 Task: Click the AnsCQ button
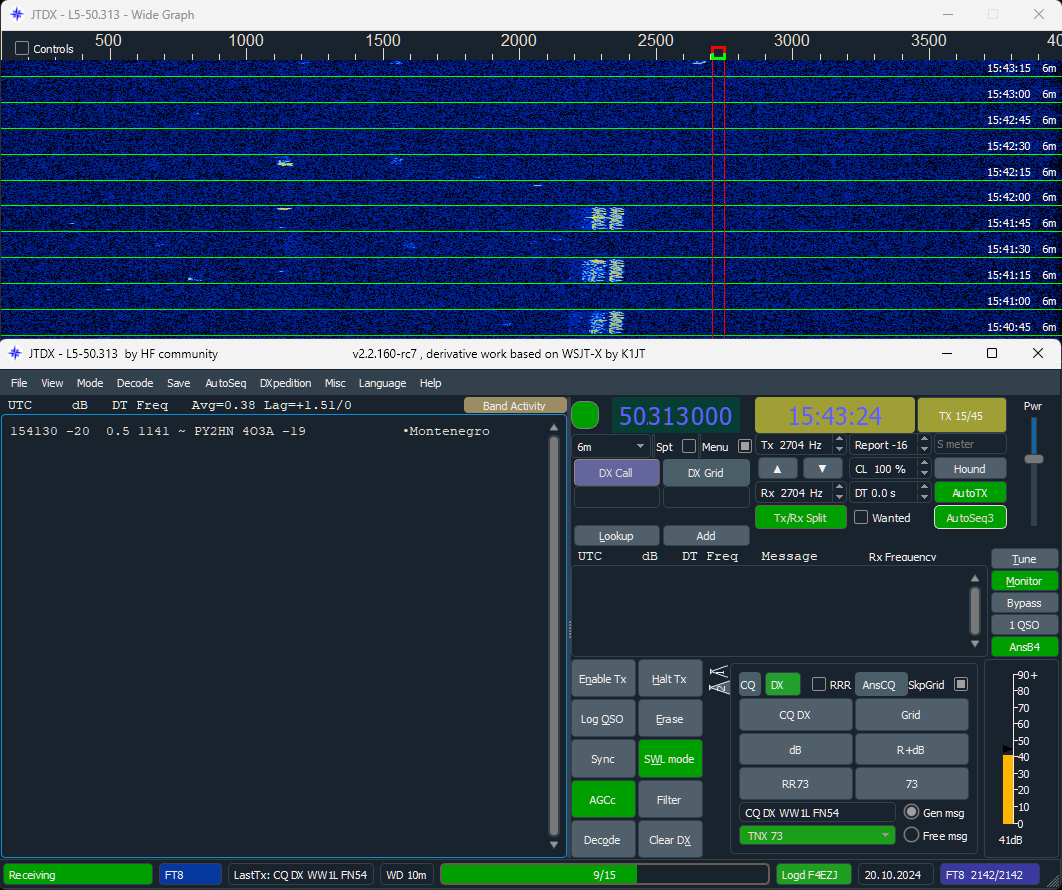click(x=879, y=684)
